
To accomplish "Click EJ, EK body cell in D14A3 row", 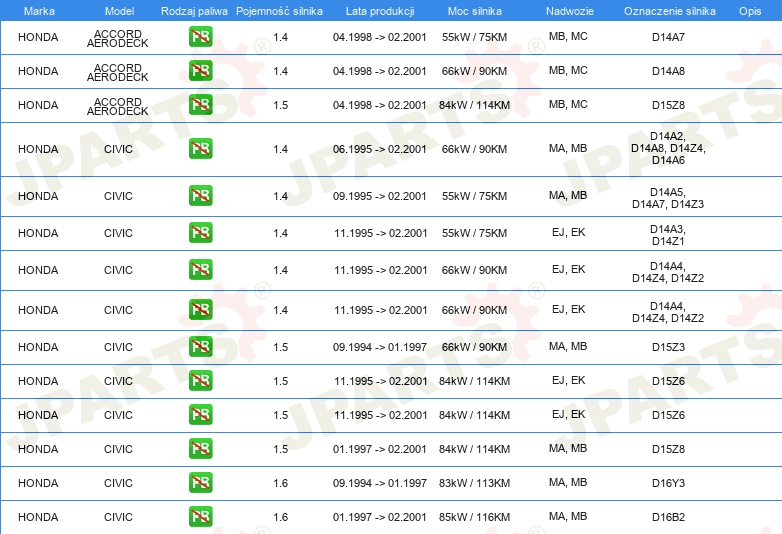I will tap(569, 232).
